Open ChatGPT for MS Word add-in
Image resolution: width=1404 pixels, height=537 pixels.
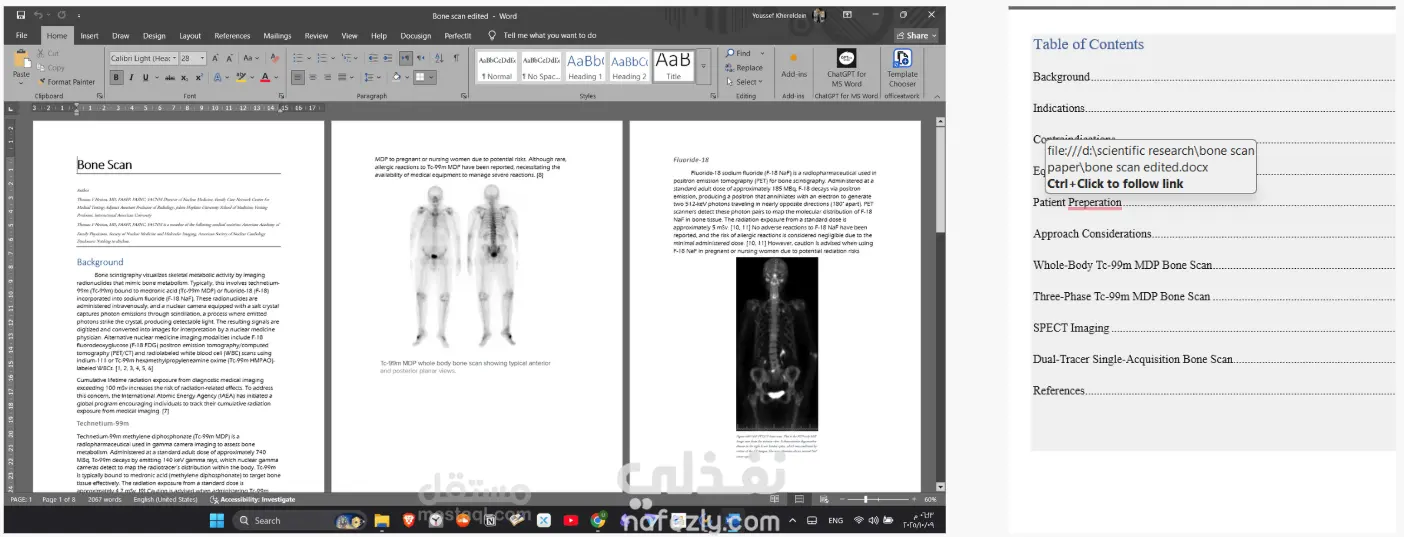tap(846, 68)
